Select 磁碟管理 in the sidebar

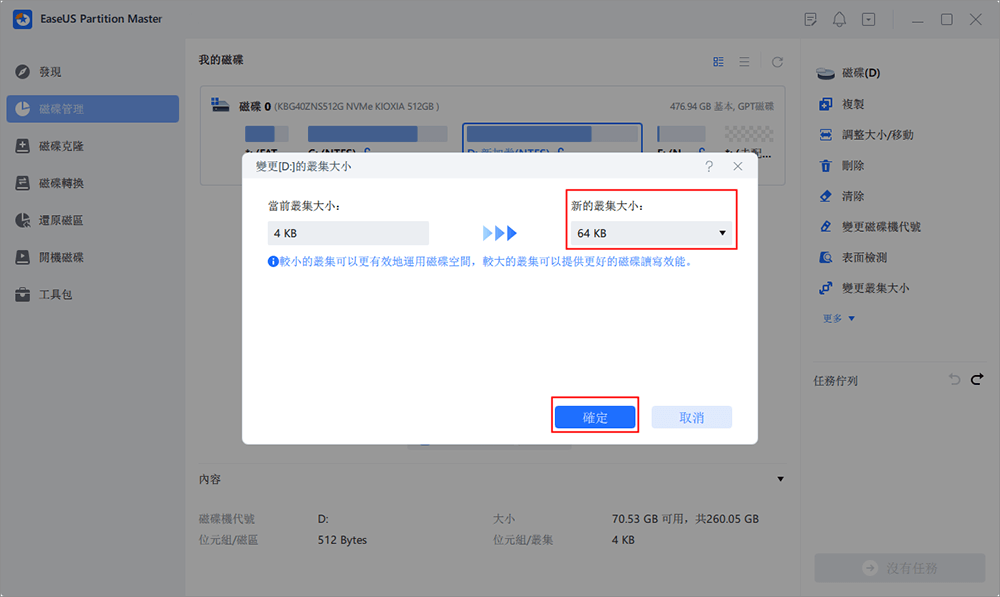[x=92, y=109]
